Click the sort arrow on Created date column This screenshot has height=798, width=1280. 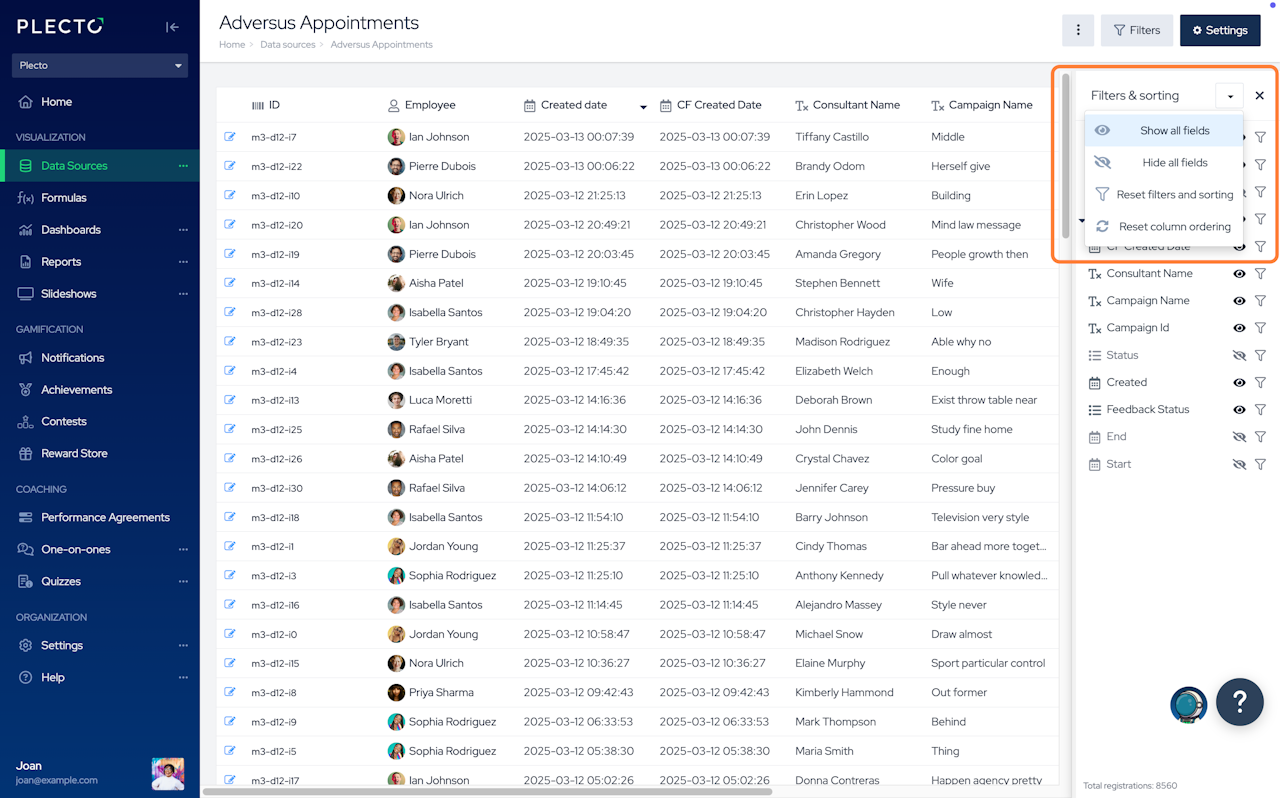643,106
